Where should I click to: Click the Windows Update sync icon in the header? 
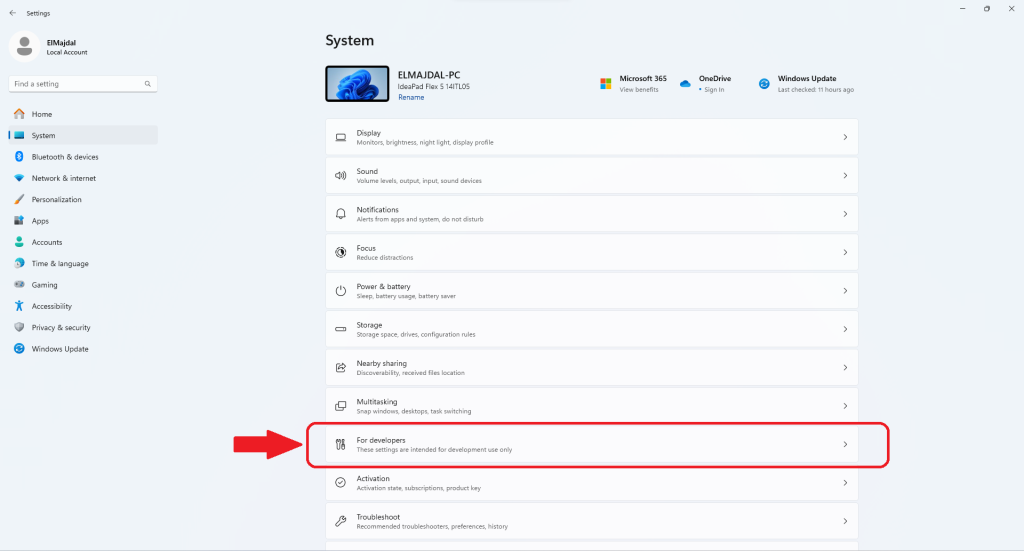point(764,84)
